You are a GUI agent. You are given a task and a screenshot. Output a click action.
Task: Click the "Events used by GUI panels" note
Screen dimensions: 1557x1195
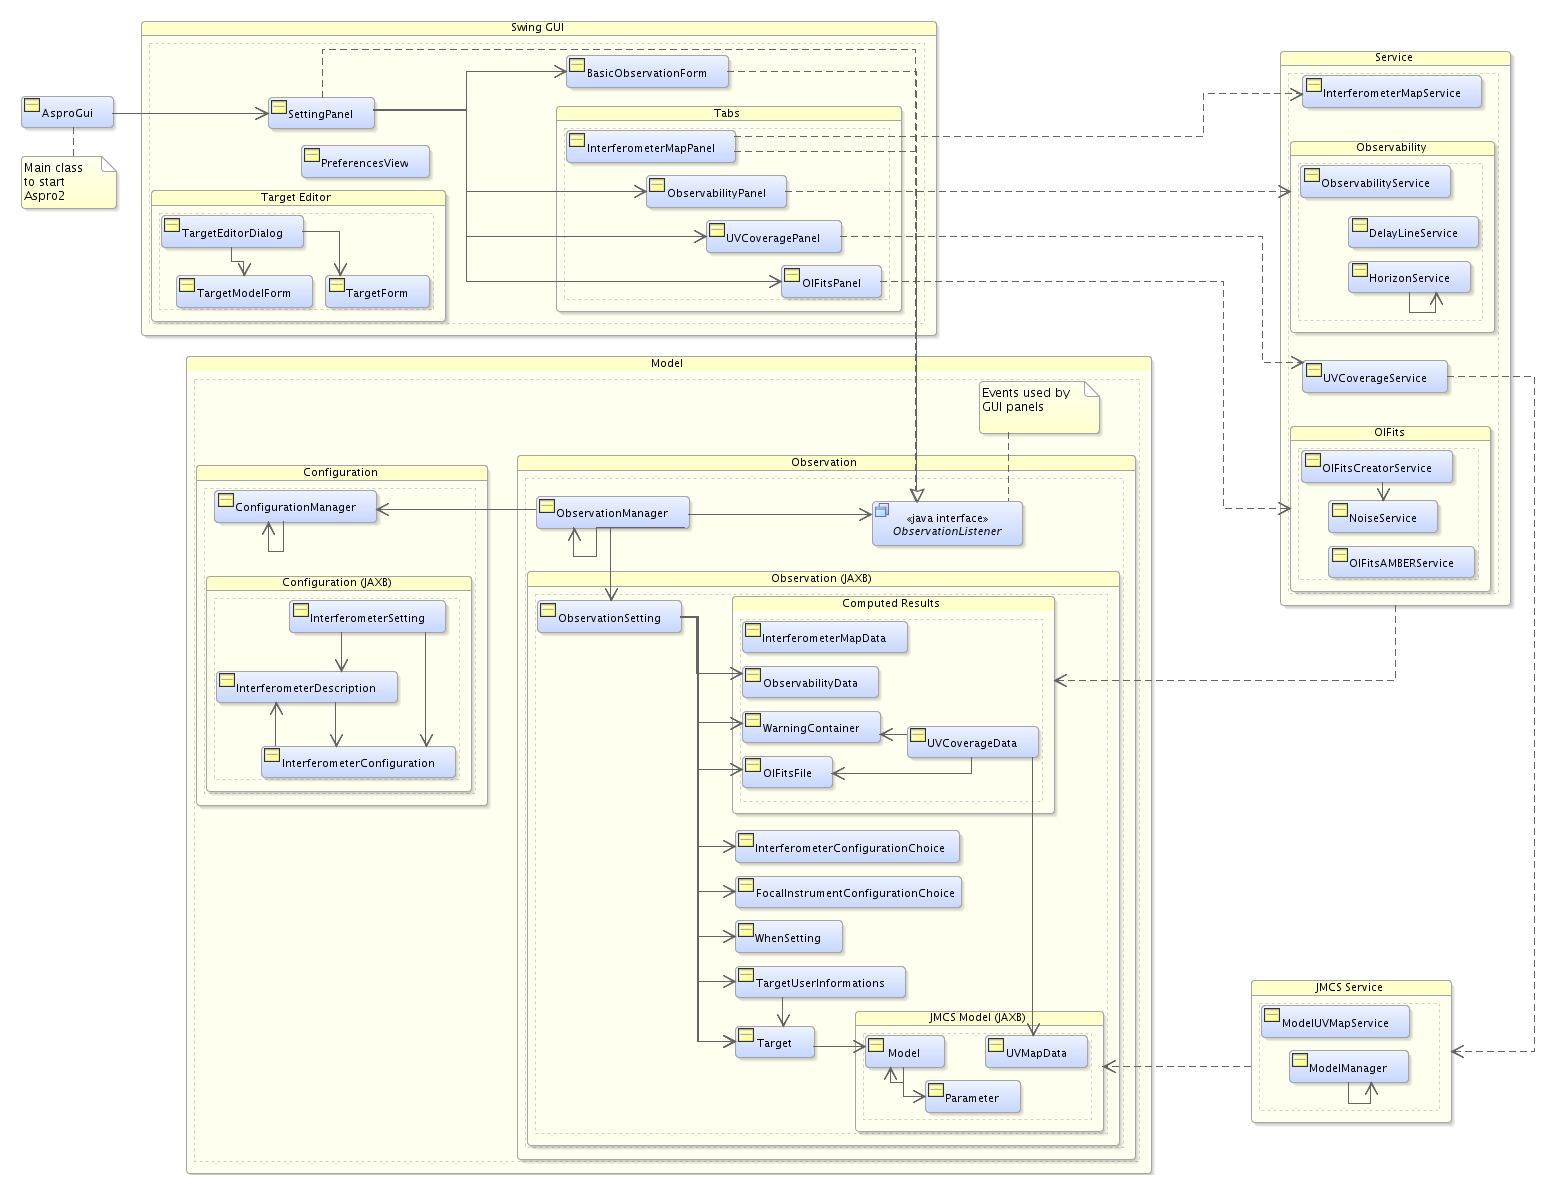1038,407
